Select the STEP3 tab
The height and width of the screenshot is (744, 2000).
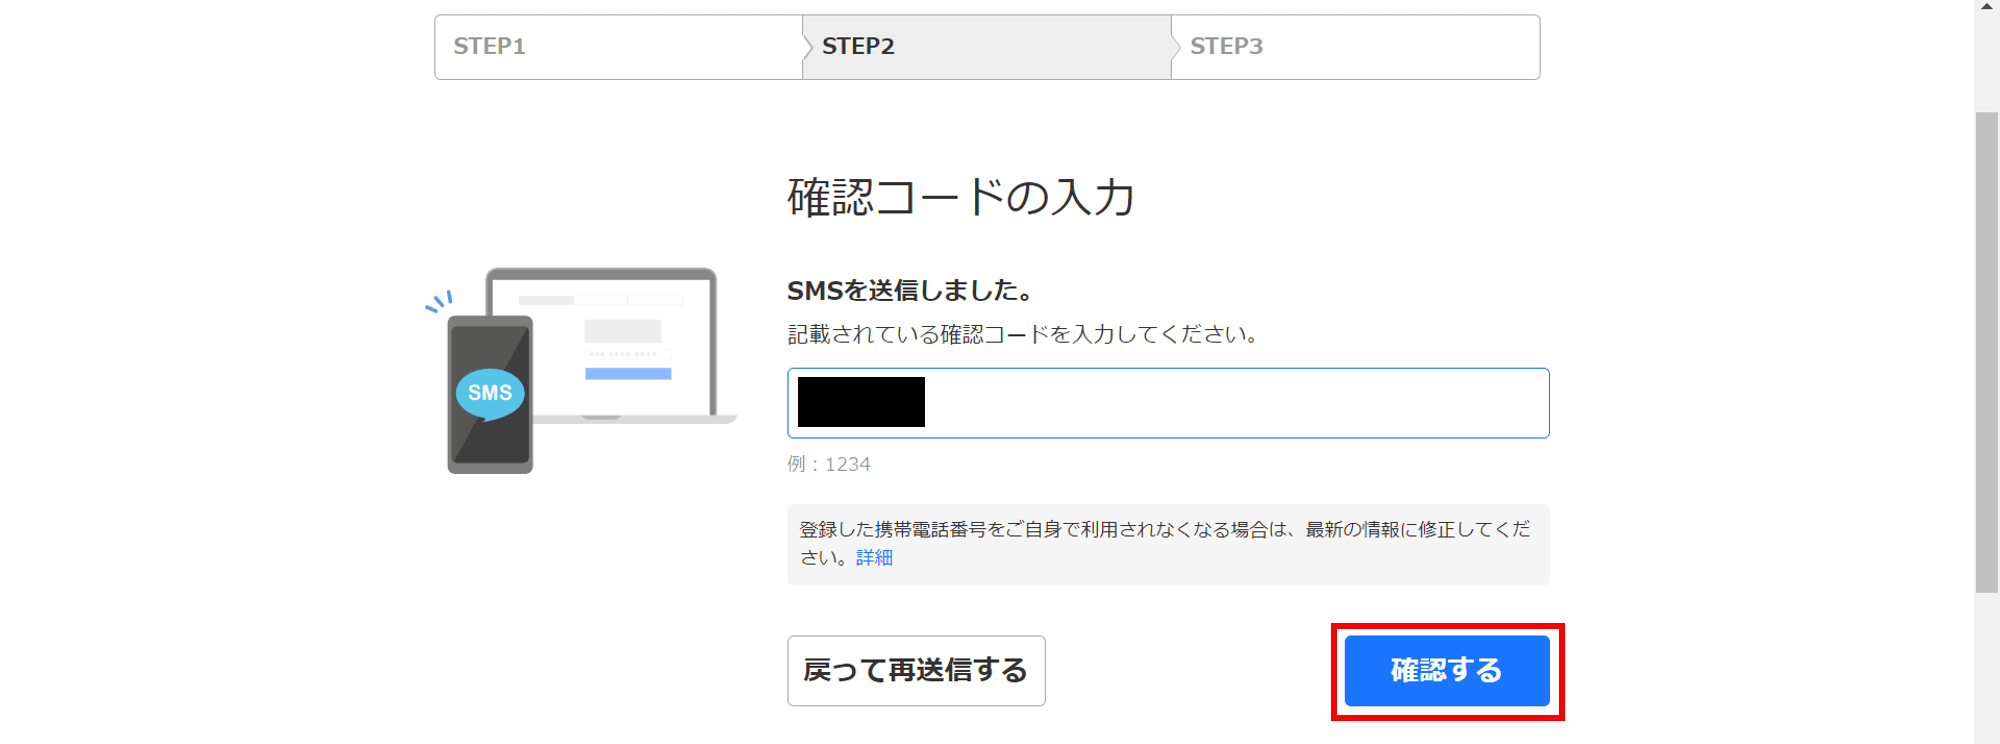1355,47
